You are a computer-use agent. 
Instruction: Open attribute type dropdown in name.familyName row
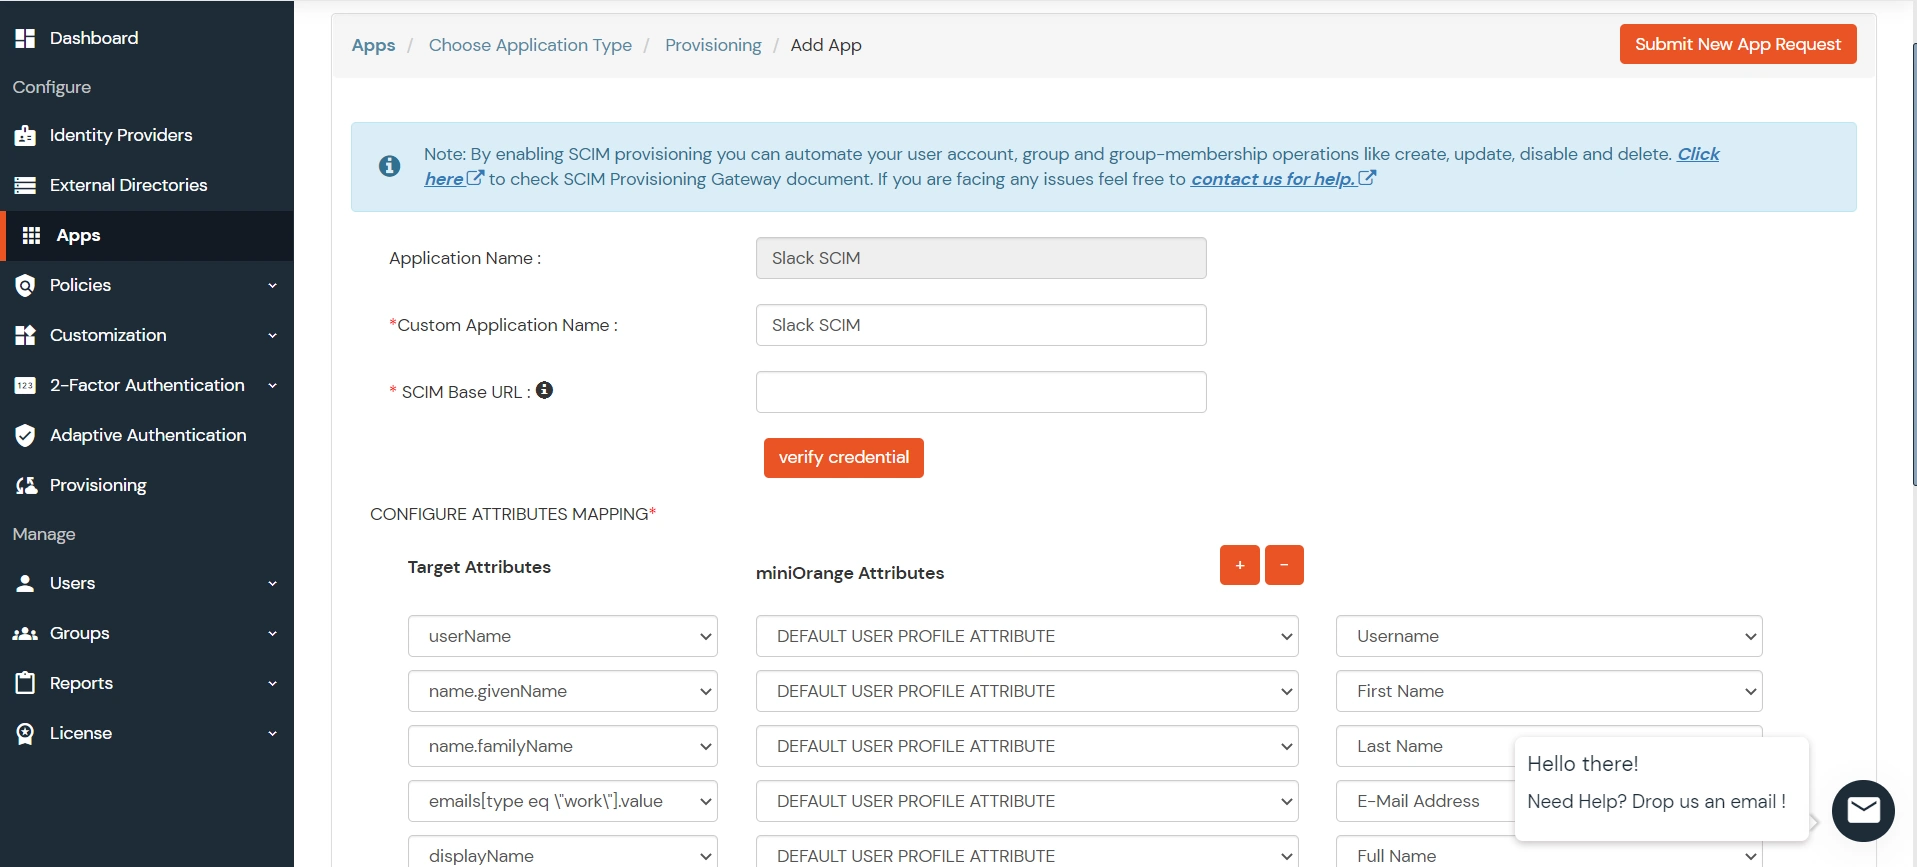1027,746
